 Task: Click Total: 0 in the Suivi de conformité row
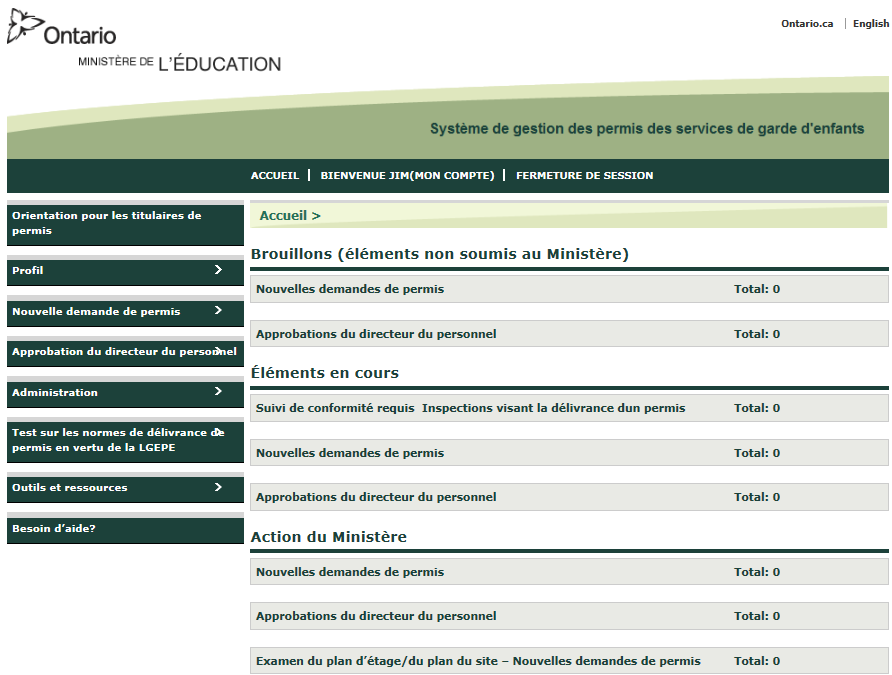pyautogui.click(x=757, y=408)
